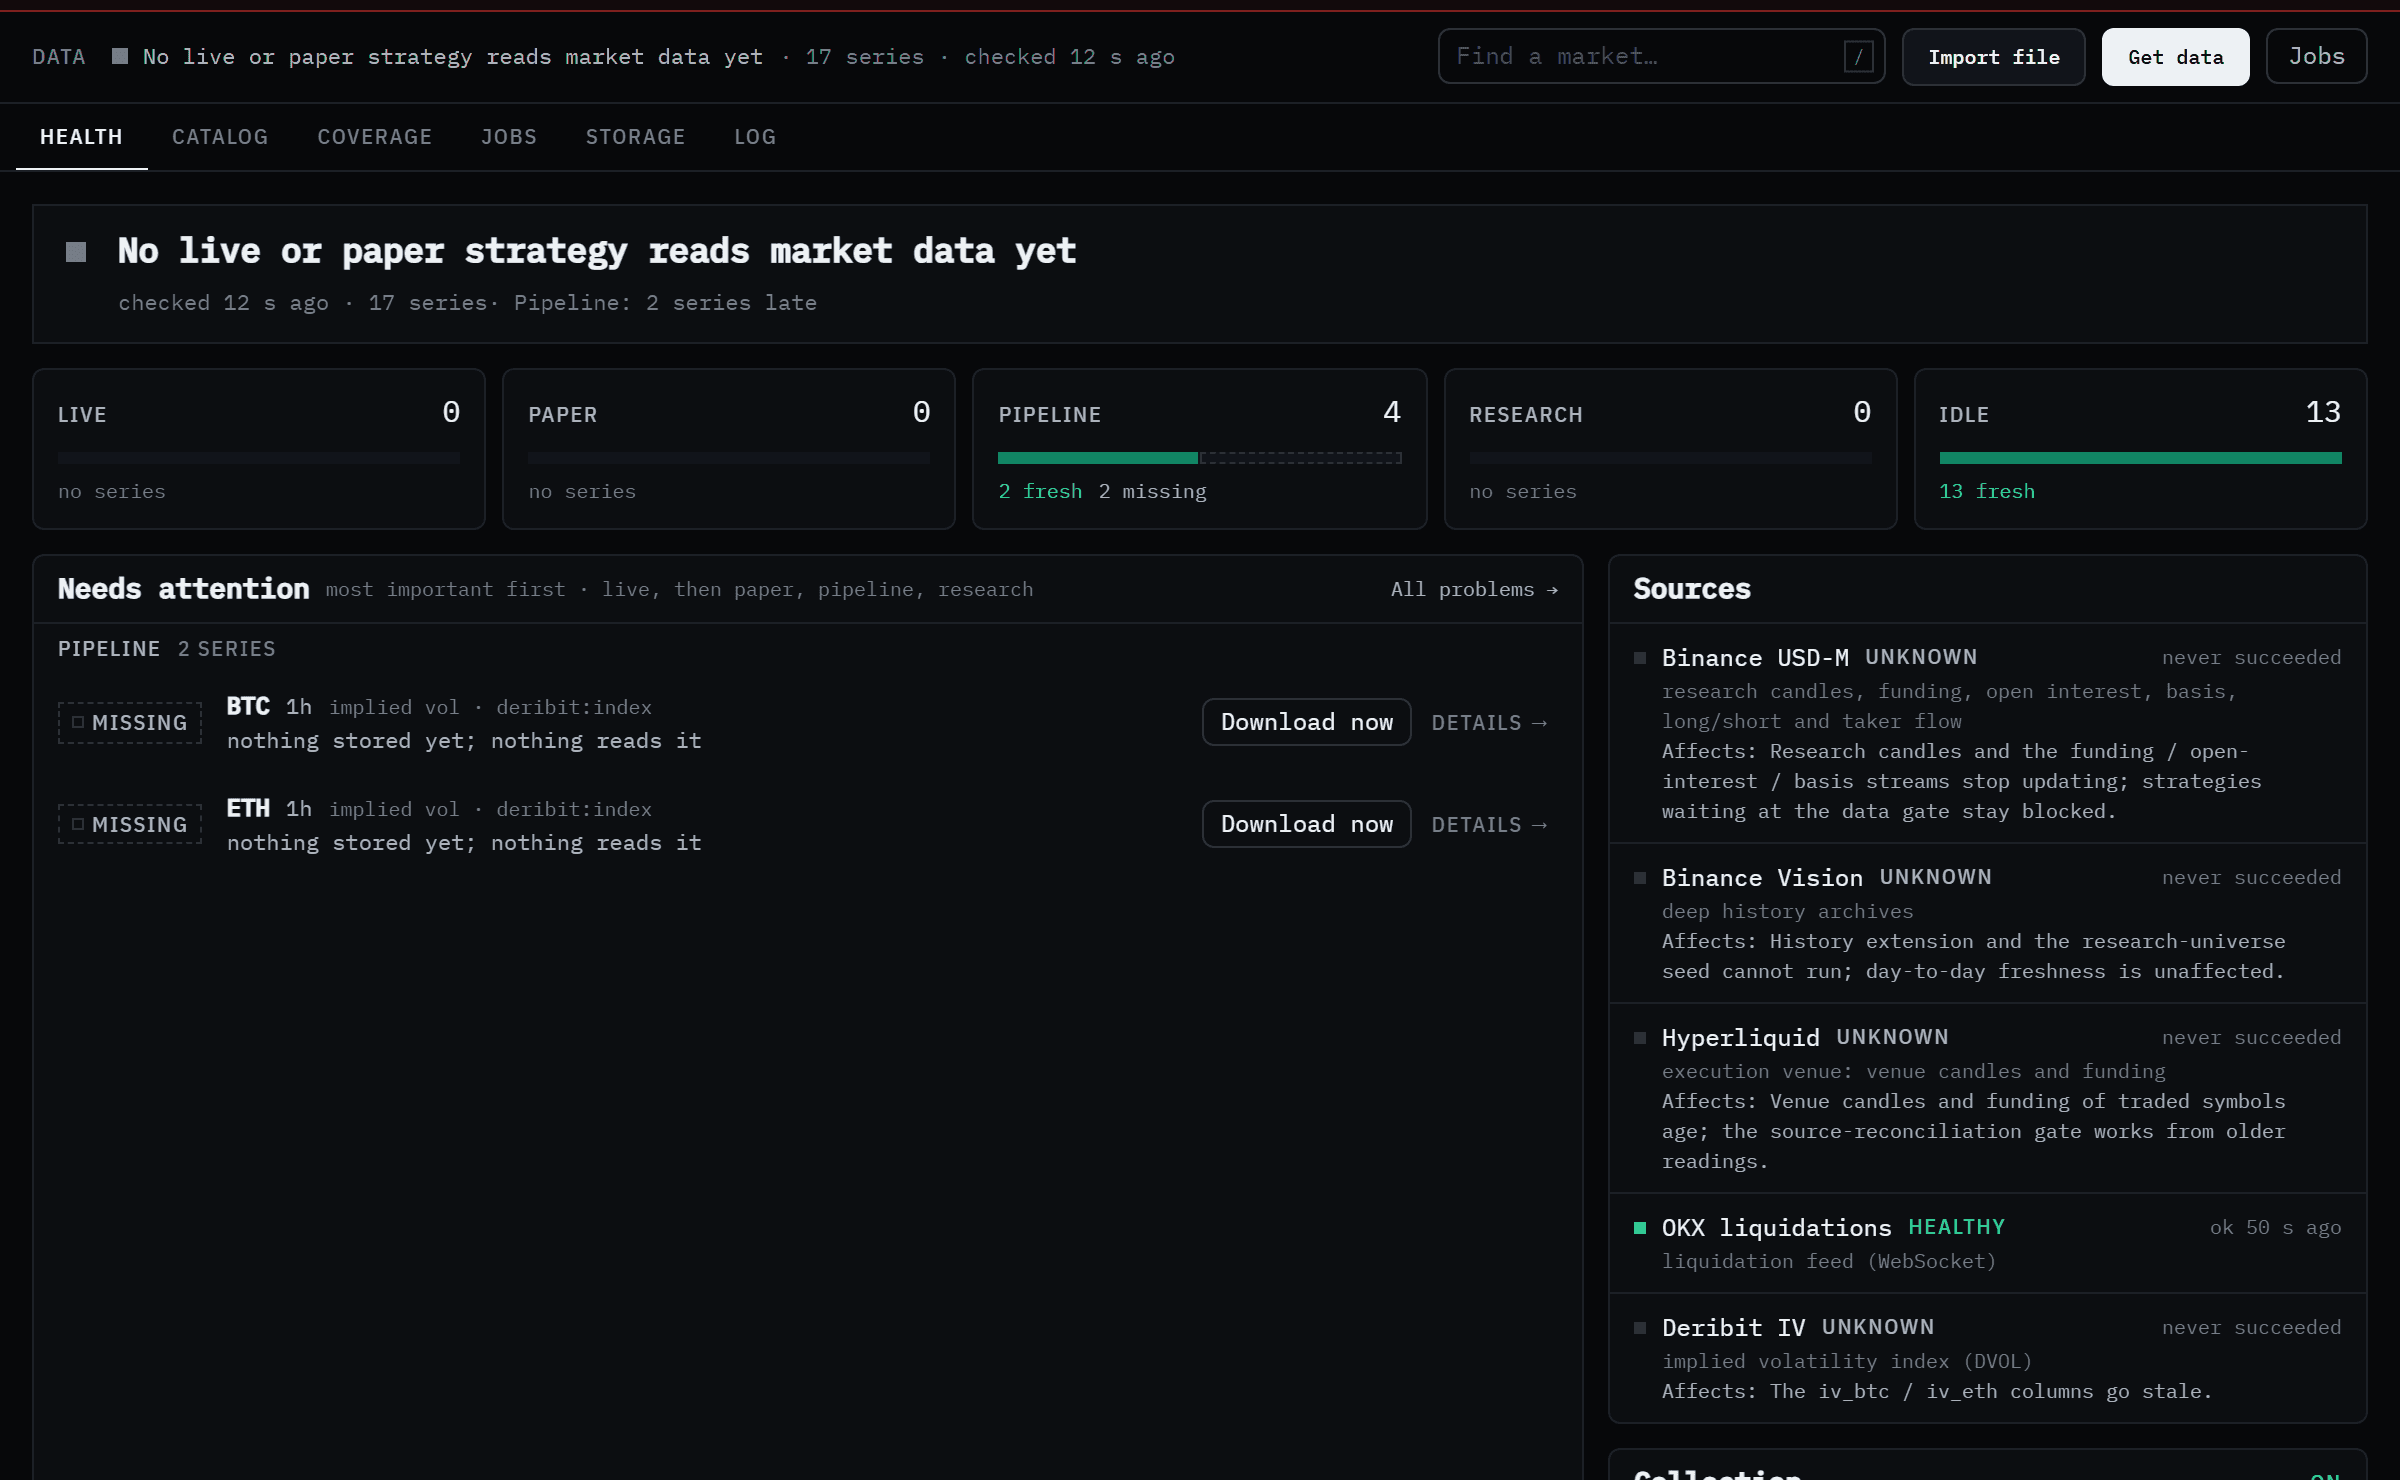Viewport: 2400px width, 1480px height.
Task: Open Details for the ETH implied vol row
Action: point(1489,825)
